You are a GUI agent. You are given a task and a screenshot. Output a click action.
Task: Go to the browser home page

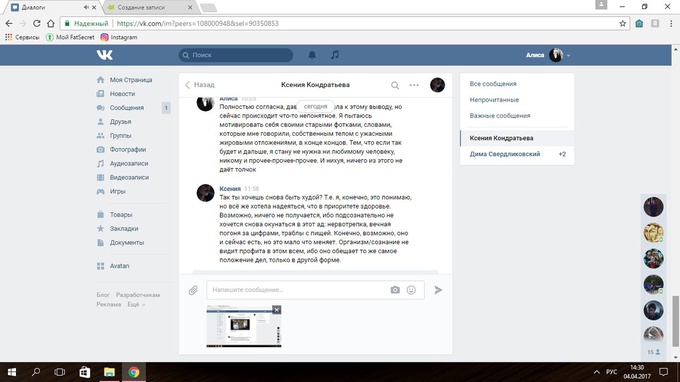51,23
